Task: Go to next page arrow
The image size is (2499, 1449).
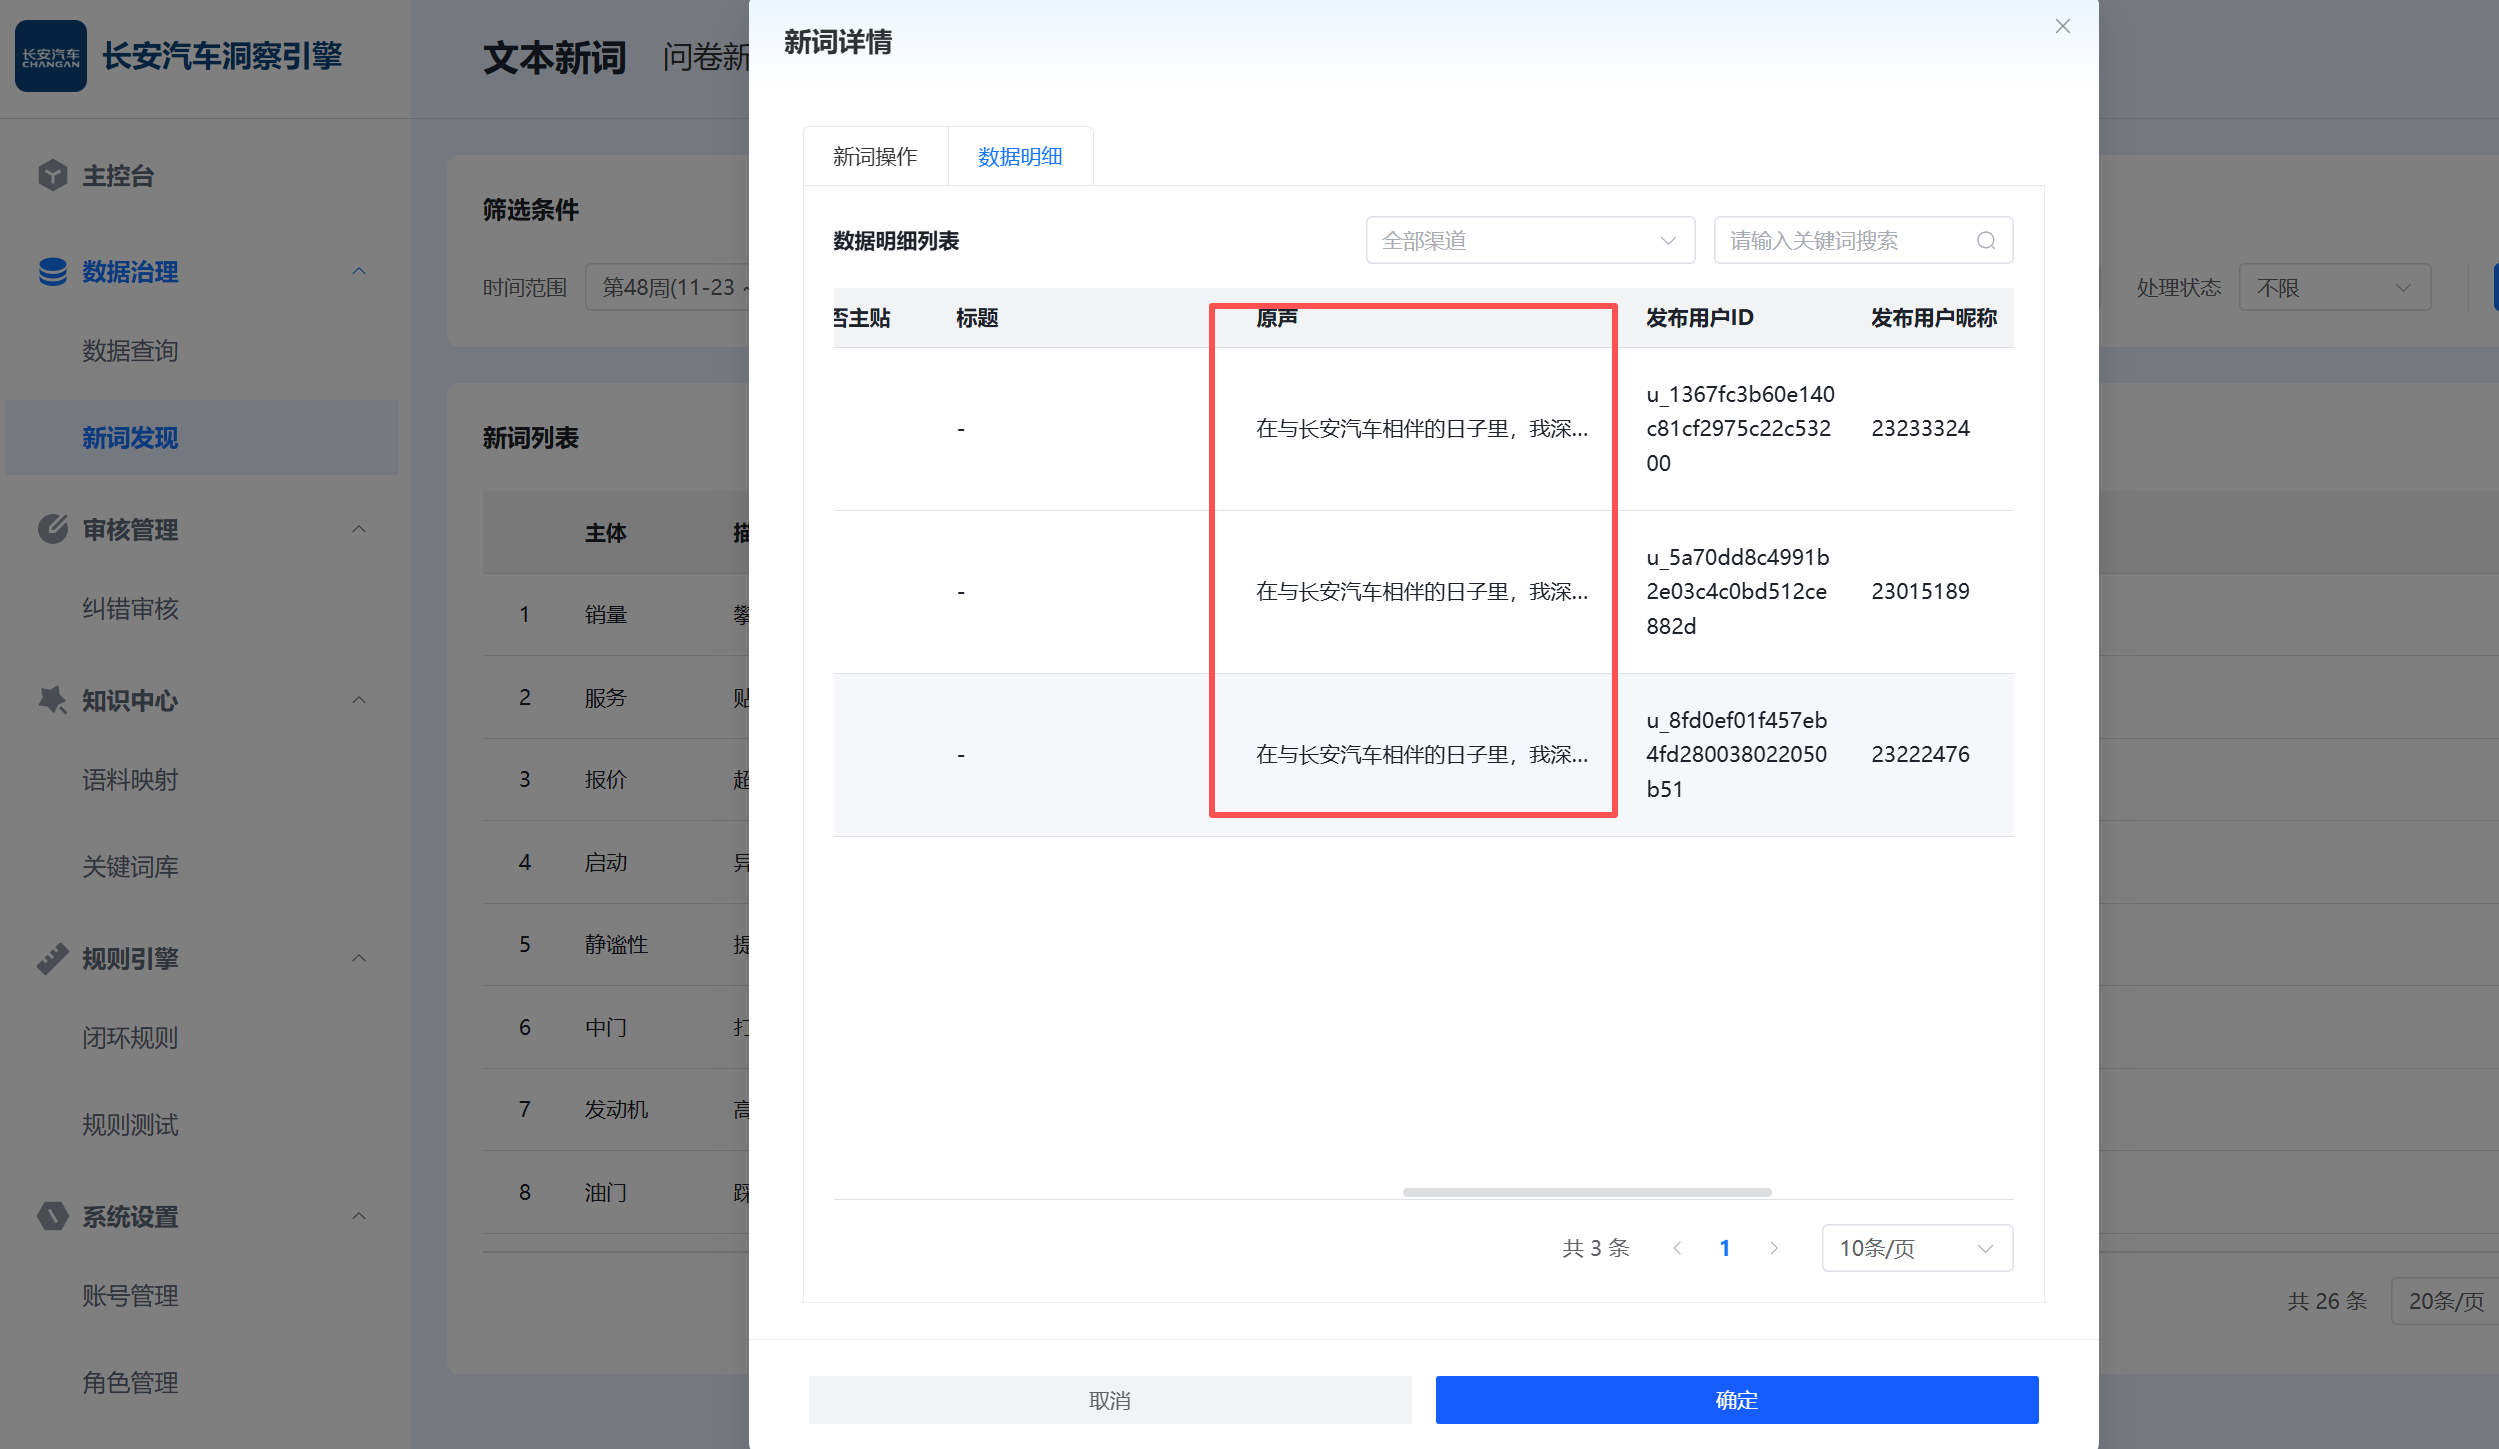Action: pyautogui.click(x=1774, y=1248)
